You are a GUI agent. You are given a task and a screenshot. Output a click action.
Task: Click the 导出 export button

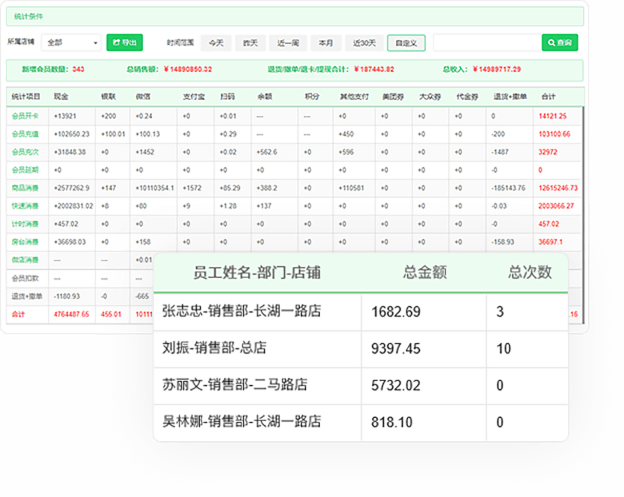(125, 43)
